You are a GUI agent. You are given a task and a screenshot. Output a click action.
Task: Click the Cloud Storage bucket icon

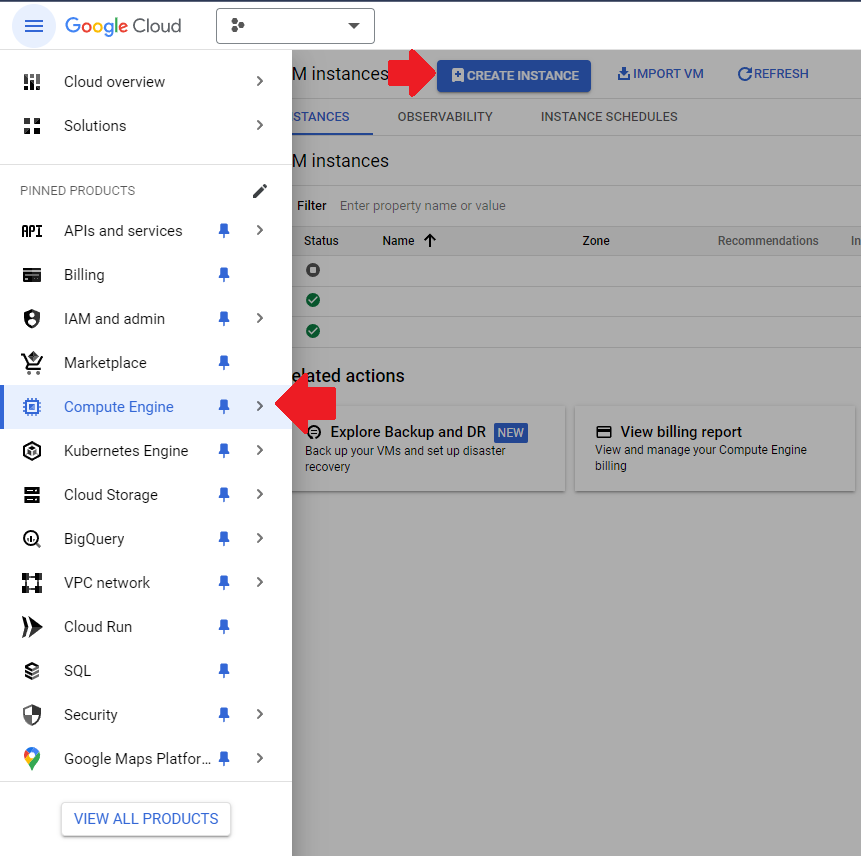(x=32, y=494)
